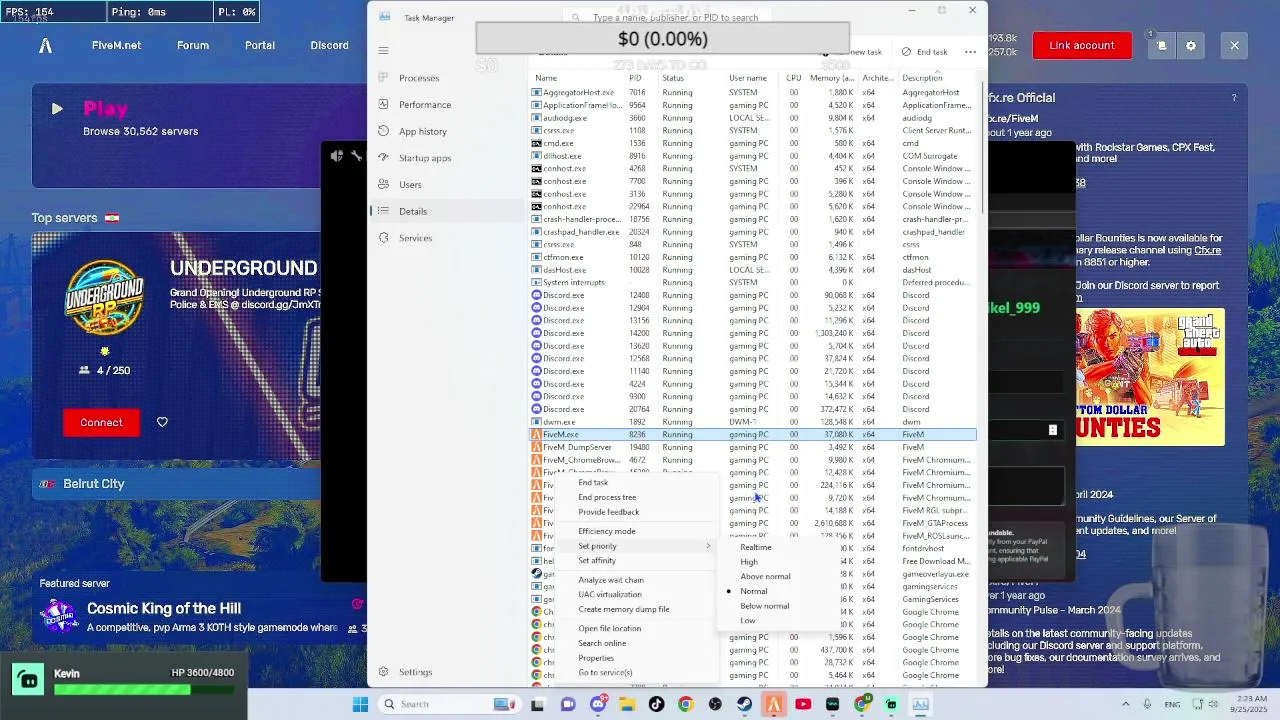
Task: Open FiveM launcher settings gear icon
Action: (1190, 45)
